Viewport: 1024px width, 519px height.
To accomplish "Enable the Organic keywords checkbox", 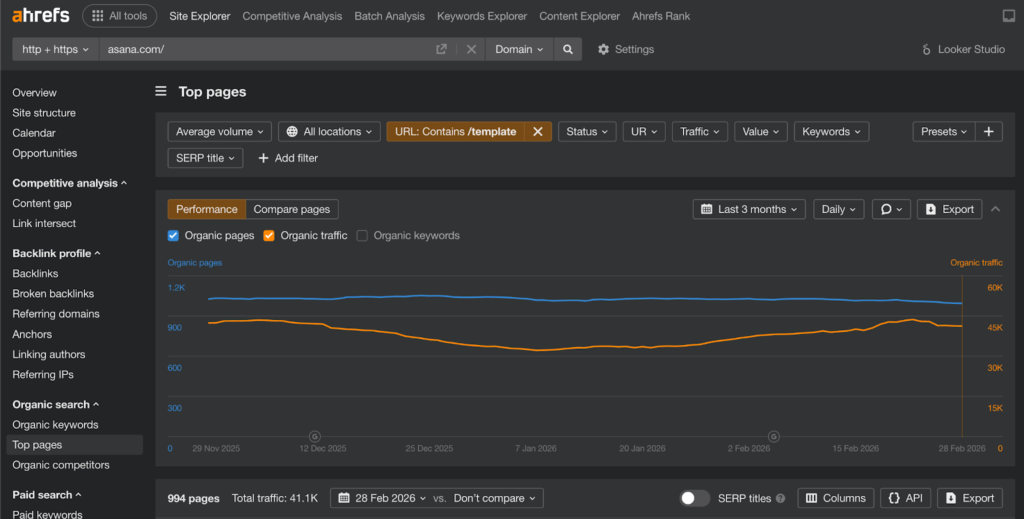I will pos(363,236).
